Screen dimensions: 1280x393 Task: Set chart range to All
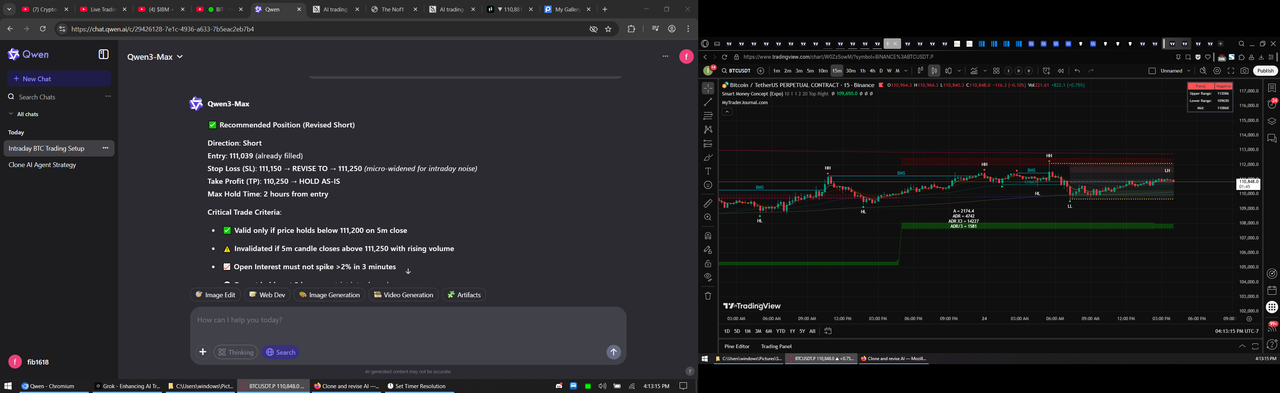point(812,331)
